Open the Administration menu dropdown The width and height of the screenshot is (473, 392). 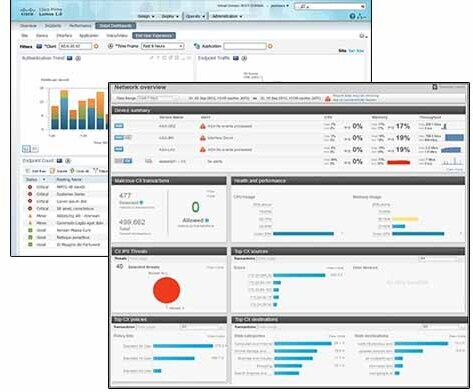pos(227,16)
